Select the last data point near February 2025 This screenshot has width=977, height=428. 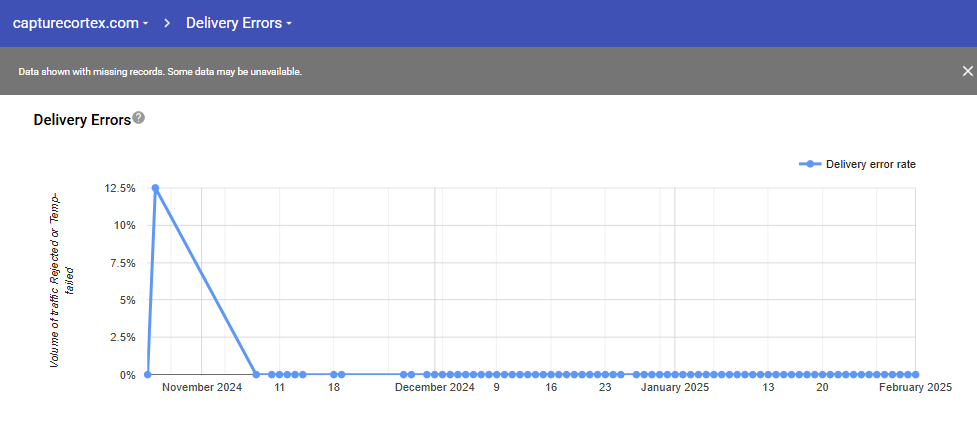(914, 375)
